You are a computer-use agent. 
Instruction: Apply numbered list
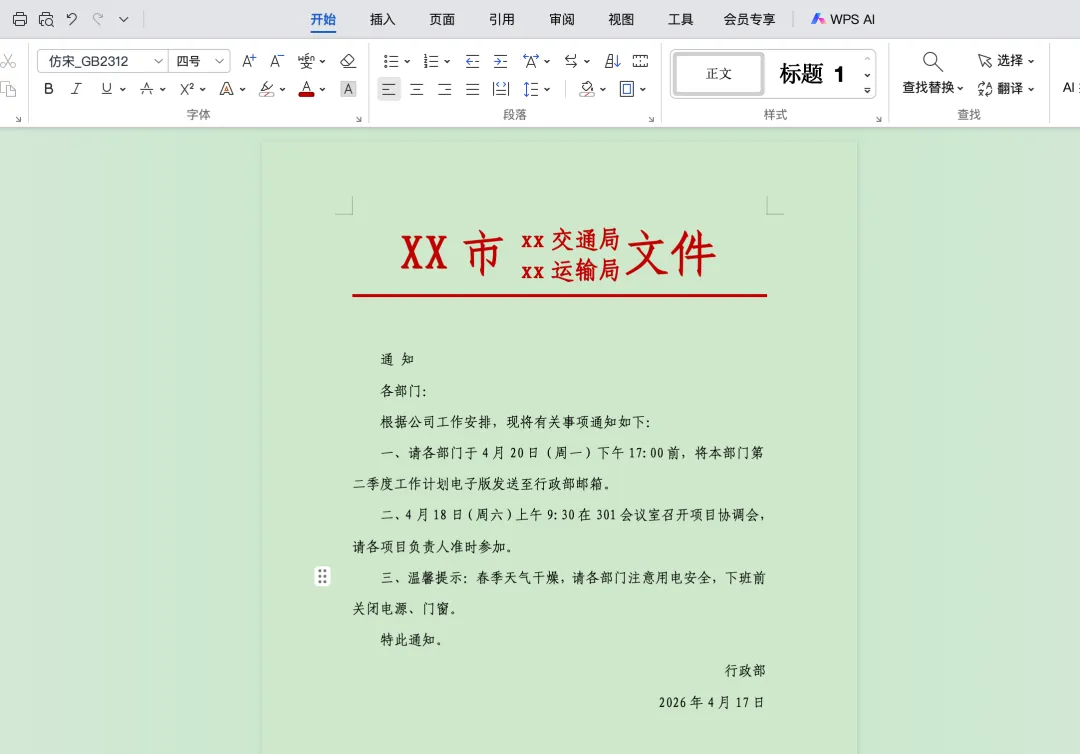click(x=431, y=61)
